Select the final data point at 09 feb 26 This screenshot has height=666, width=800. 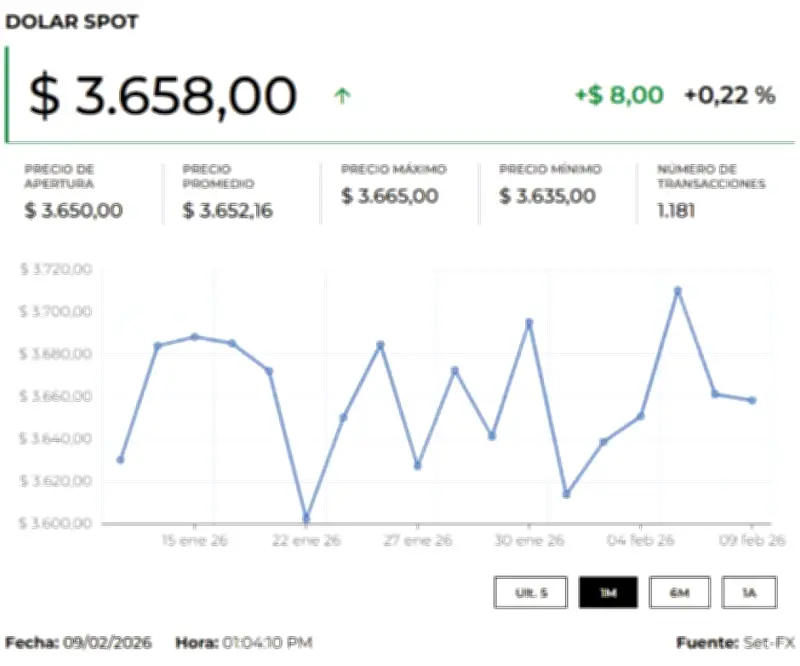[x=752, y=400]
